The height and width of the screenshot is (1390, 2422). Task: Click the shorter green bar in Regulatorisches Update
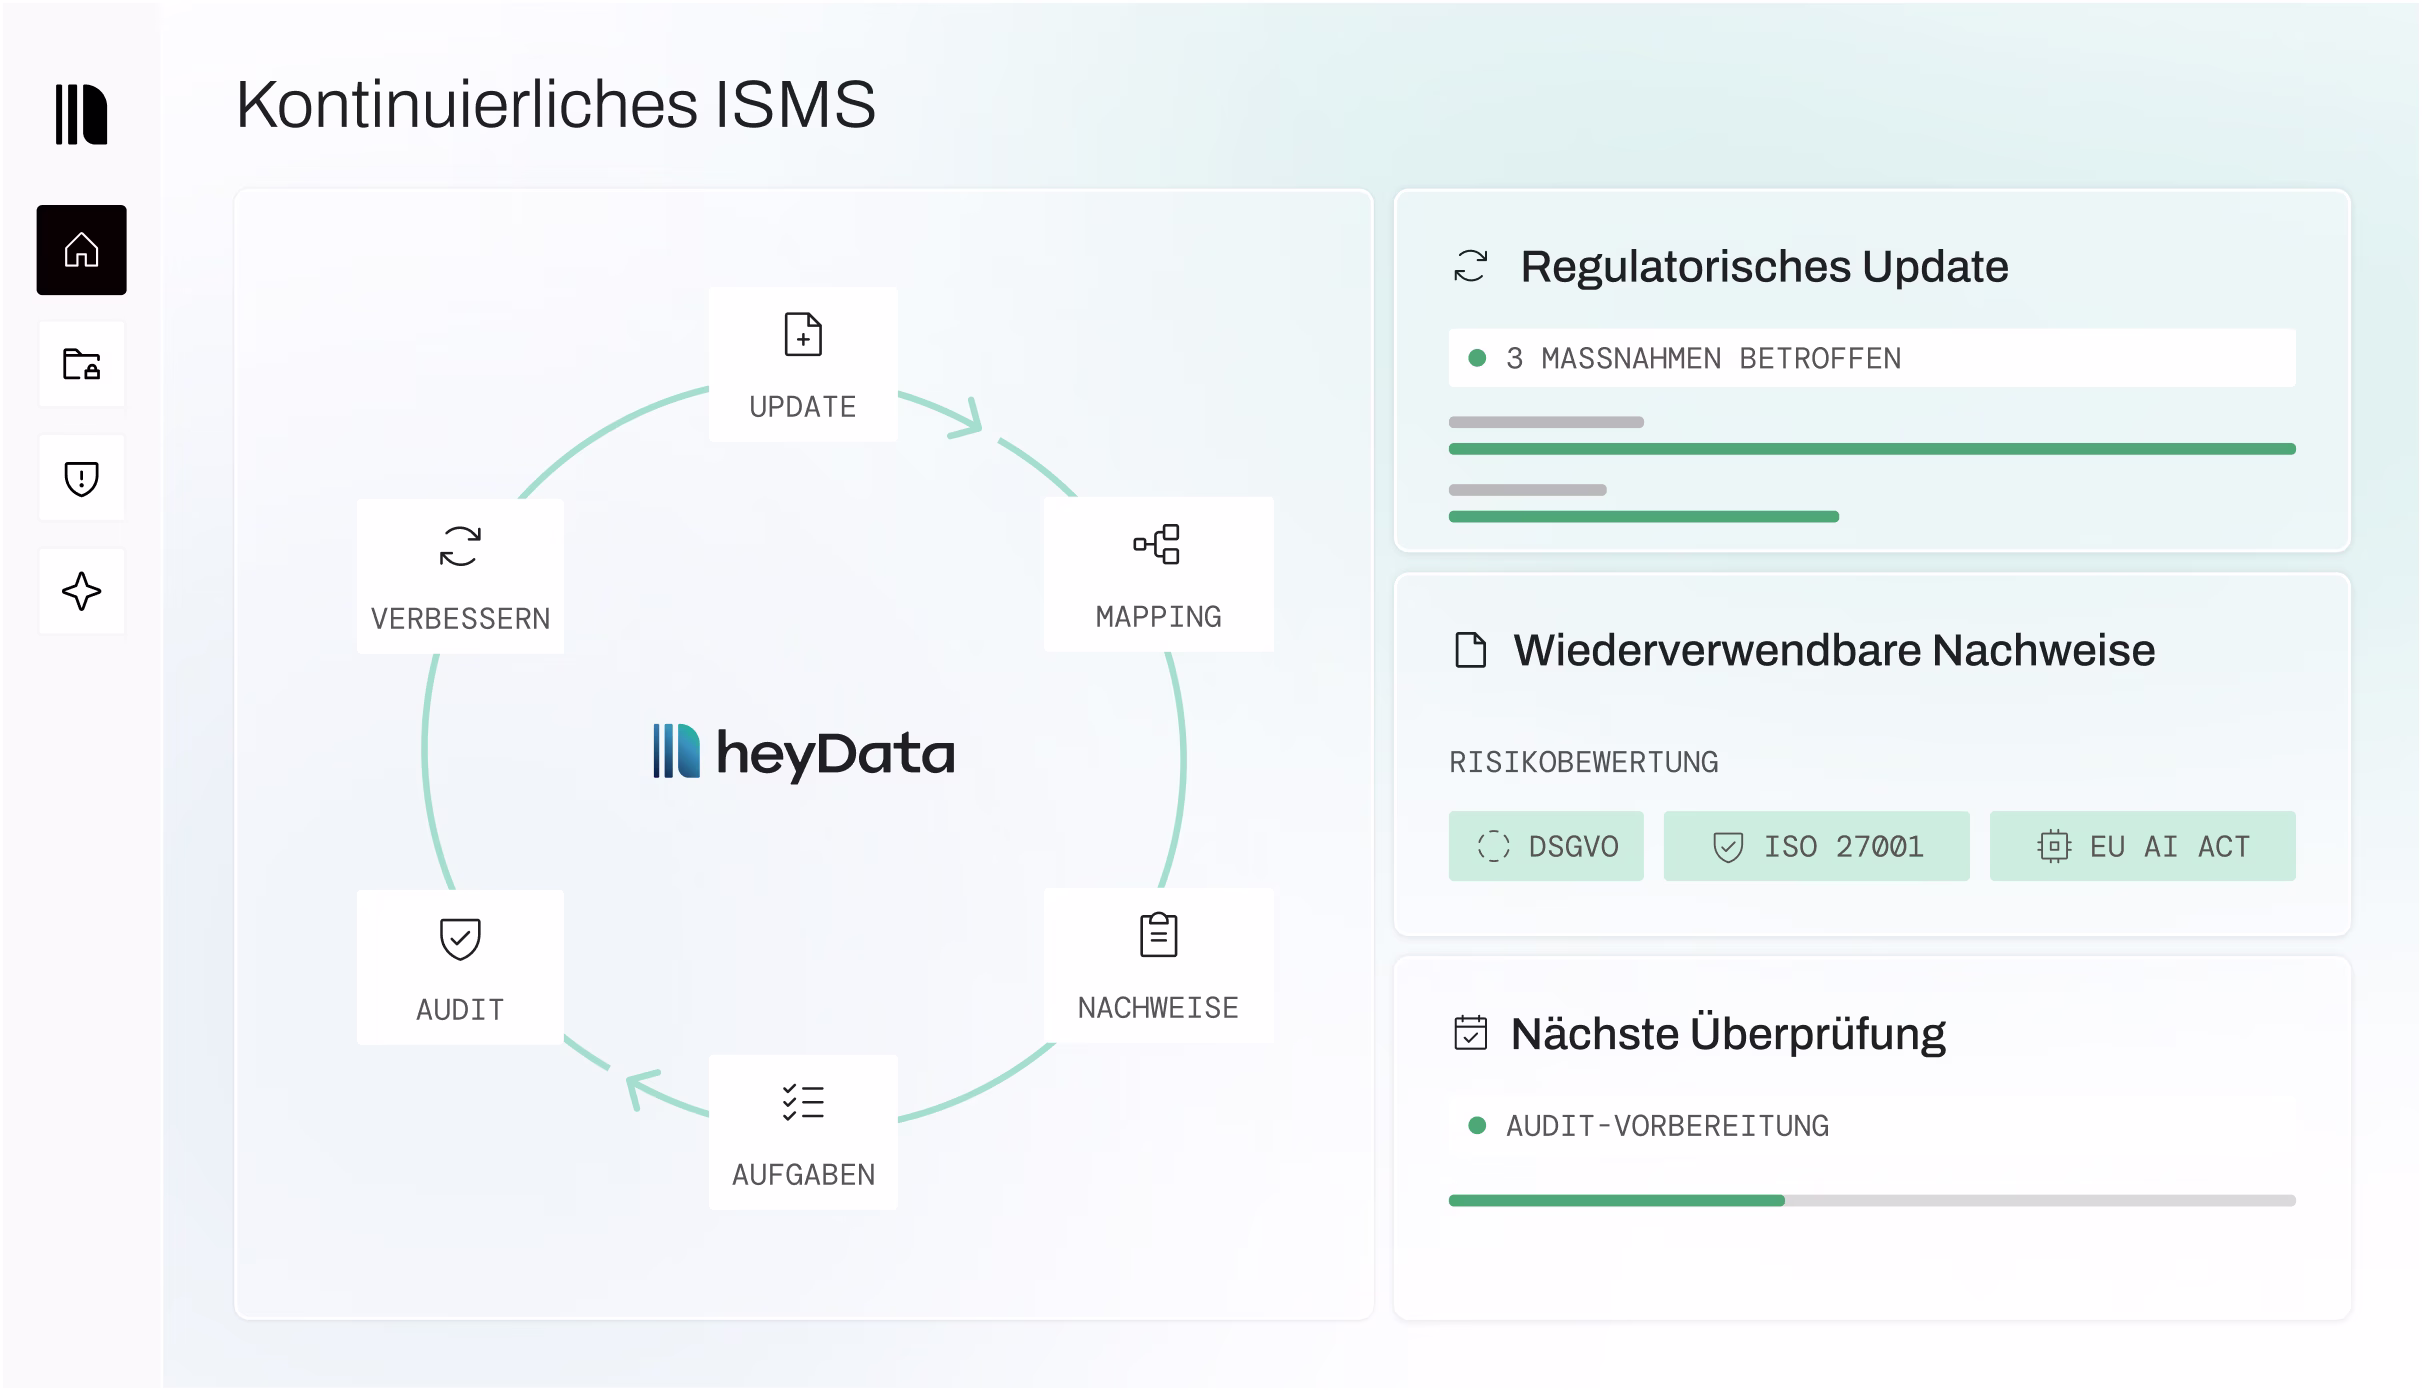pos(1644,517)
